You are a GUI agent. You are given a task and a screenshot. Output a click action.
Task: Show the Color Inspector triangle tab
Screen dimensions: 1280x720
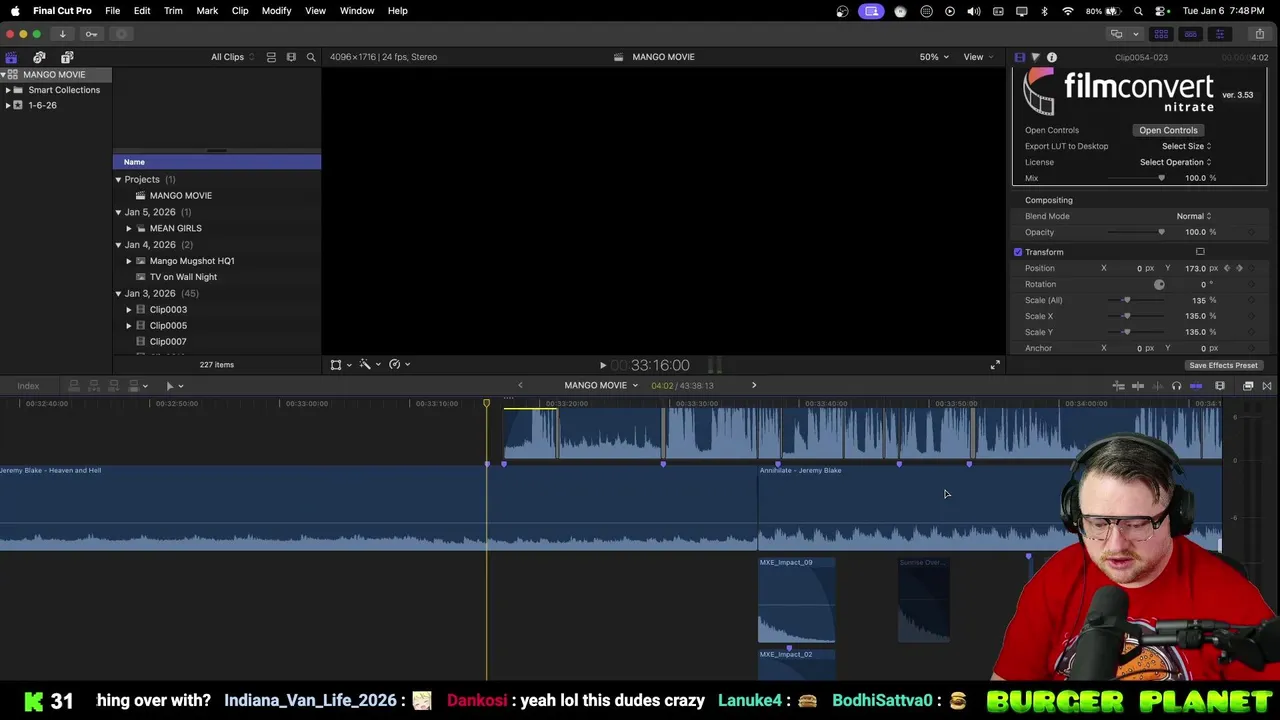pos(1035,57)
